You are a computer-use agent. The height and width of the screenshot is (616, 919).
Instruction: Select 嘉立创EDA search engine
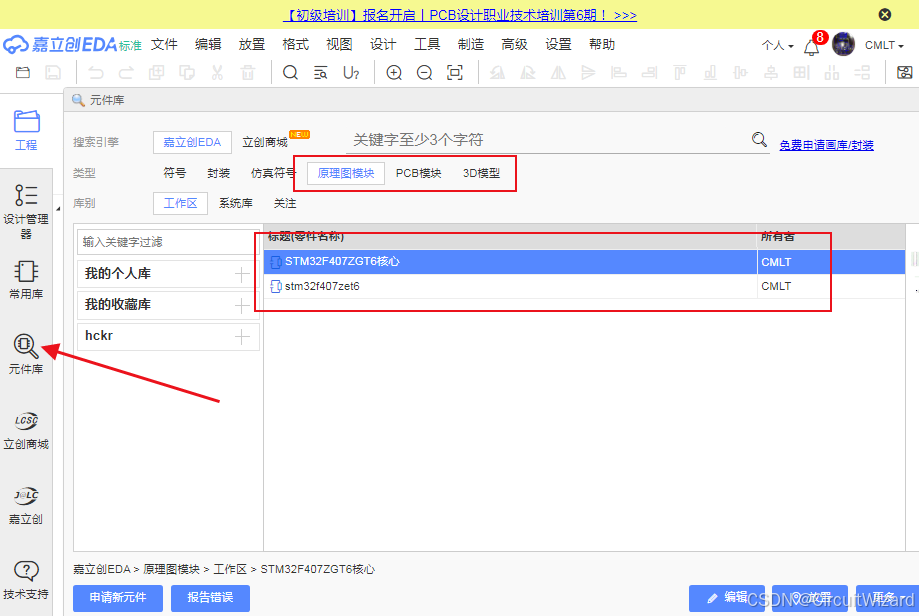pyautogui.click(x=192, y=142)
